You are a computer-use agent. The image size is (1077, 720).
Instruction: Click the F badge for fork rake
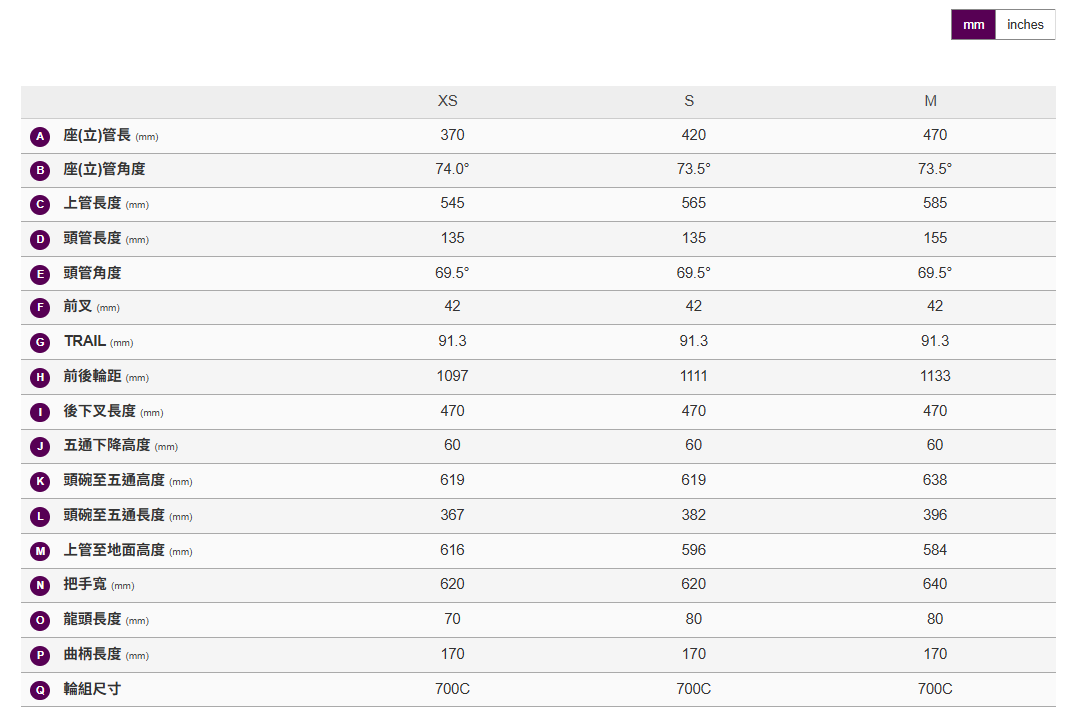(x=40, y=308)
